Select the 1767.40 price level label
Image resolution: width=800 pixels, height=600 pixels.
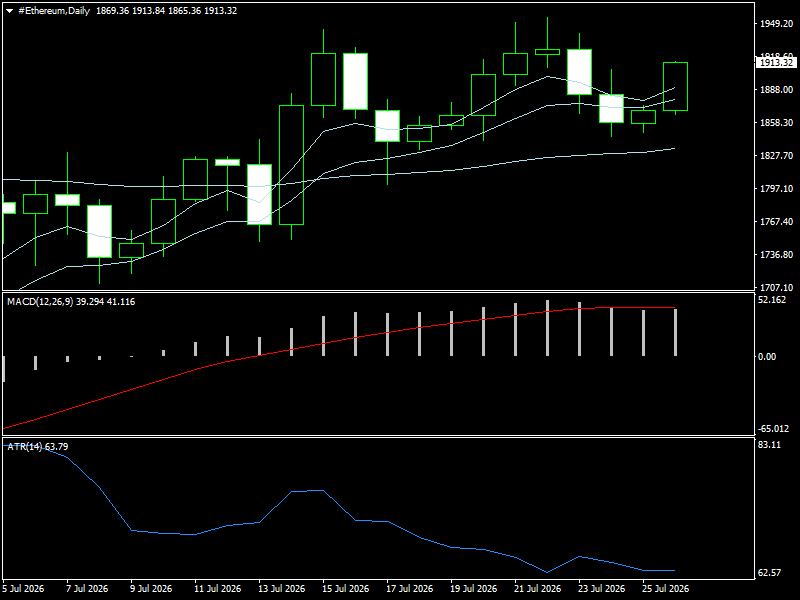click(776, 222)
